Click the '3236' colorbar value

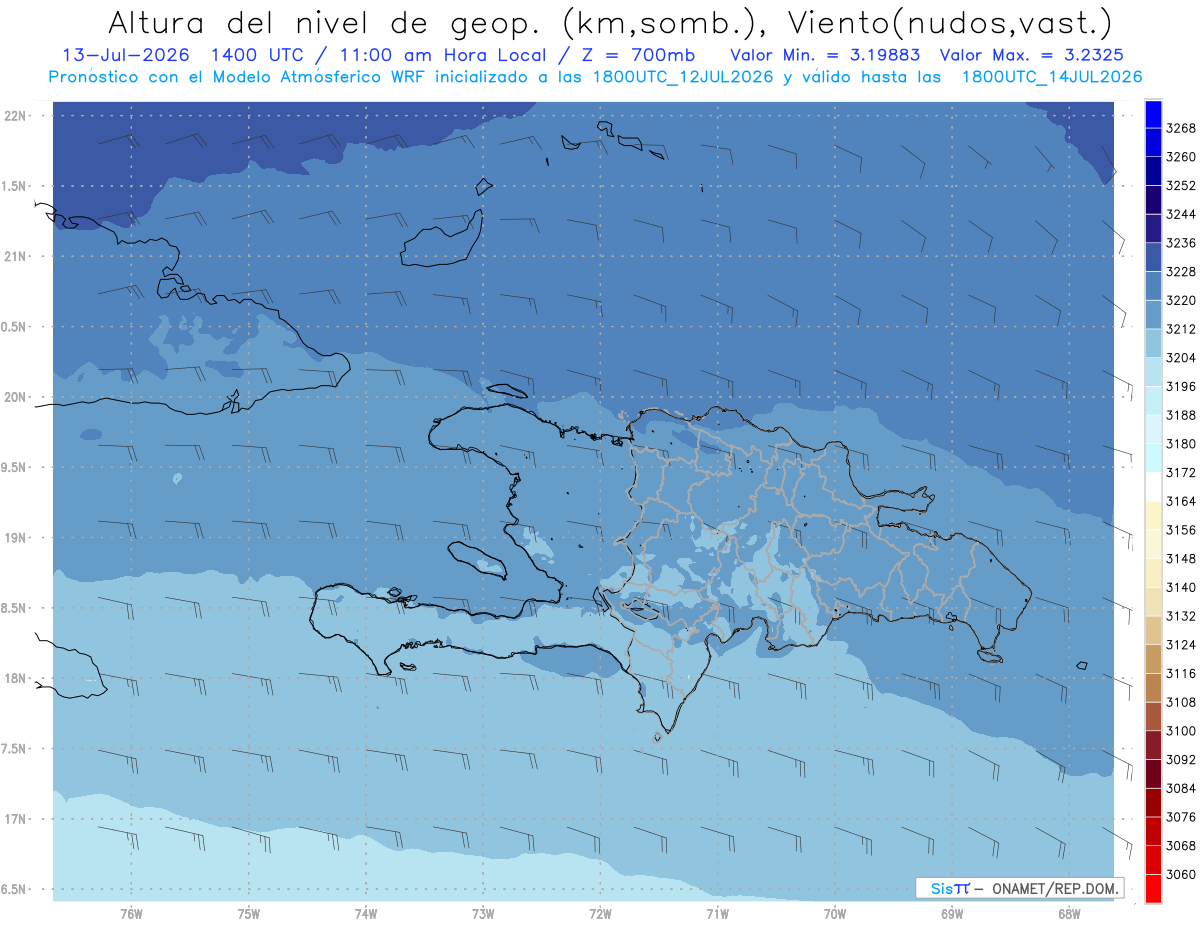pyautogui.click(x=1181, y=243)
